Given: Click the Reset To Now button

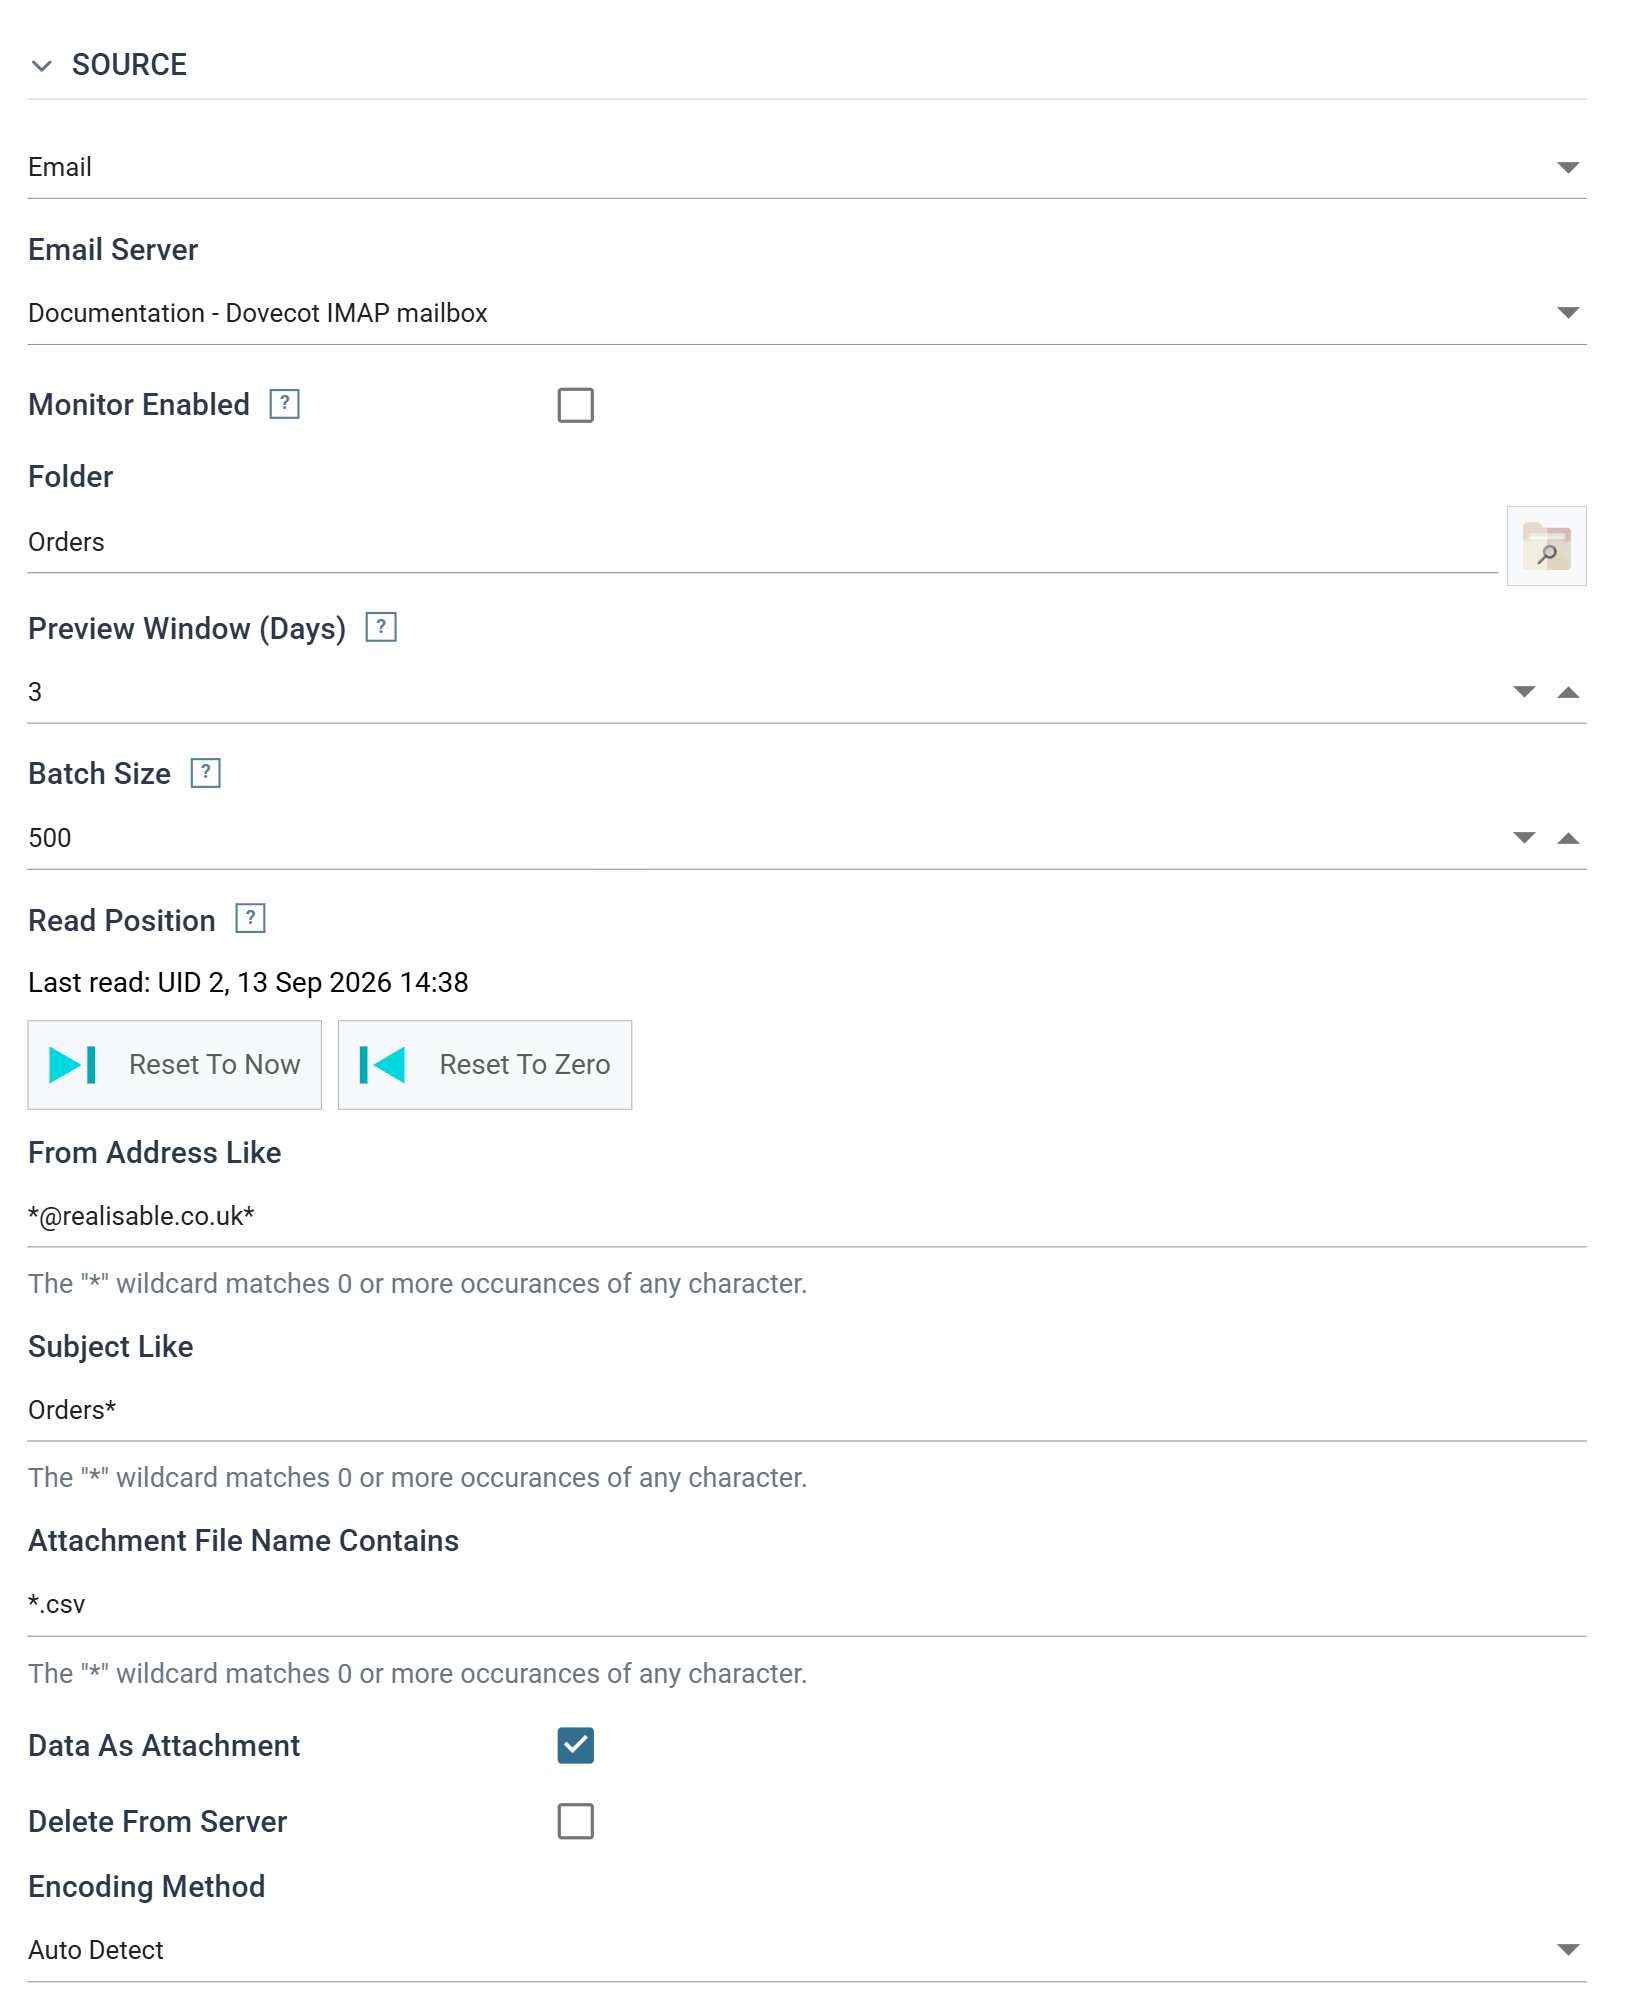Looking at the screenshot, I should click(175, 1065).
